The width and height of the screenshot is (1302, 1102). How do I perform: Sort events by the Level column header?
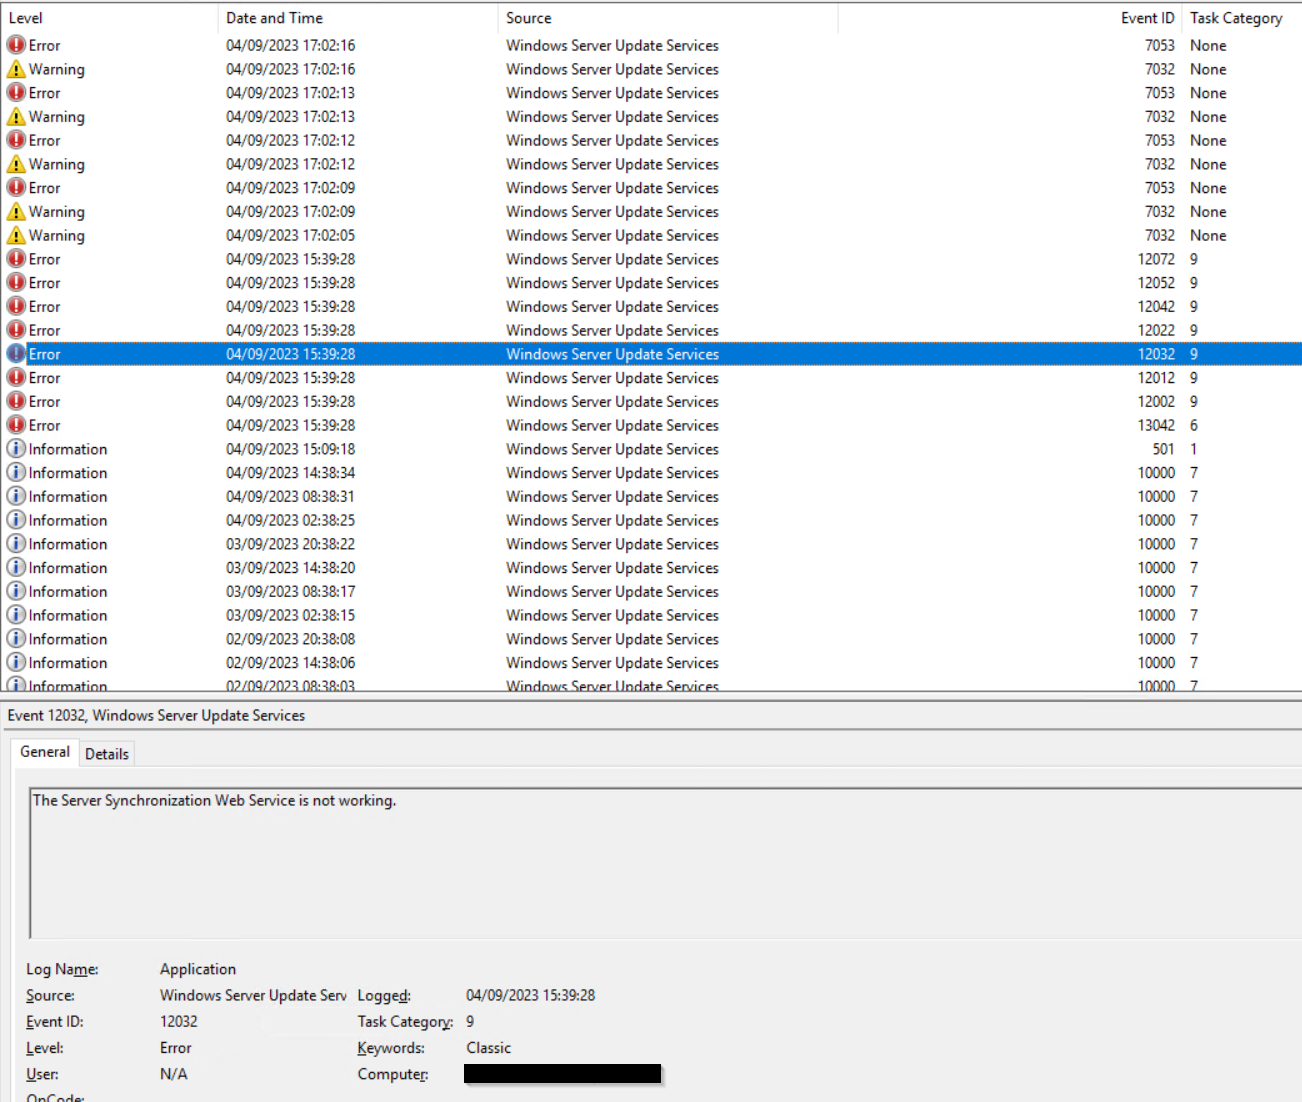pos(109,18)
